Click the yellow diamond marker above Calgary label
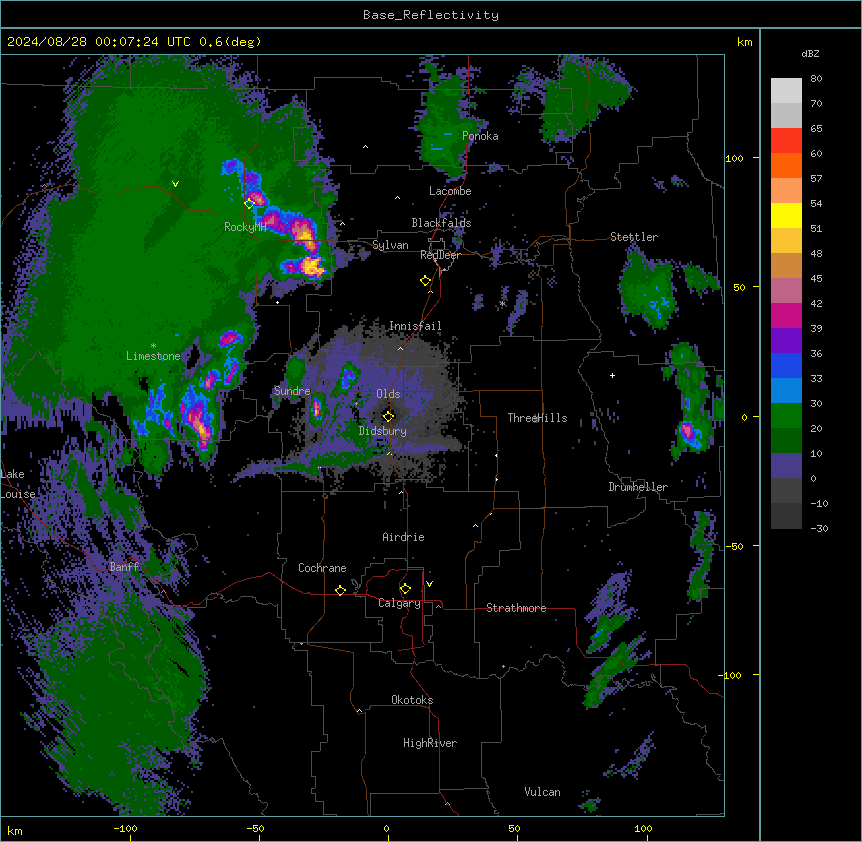The width and height of the screenshot is (862, 842). tap(405, 589)
